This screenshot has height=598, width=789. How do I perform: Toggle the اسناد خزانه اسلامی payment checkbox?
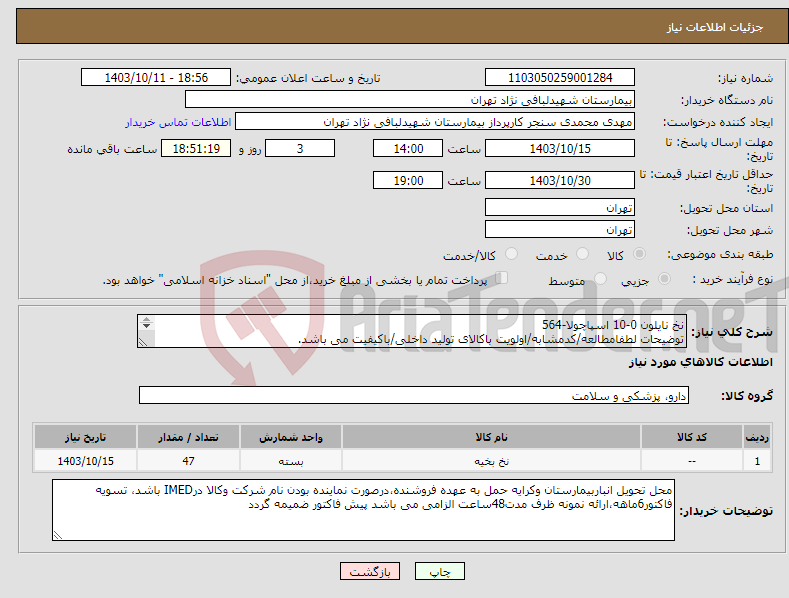(x=502, y=278)
